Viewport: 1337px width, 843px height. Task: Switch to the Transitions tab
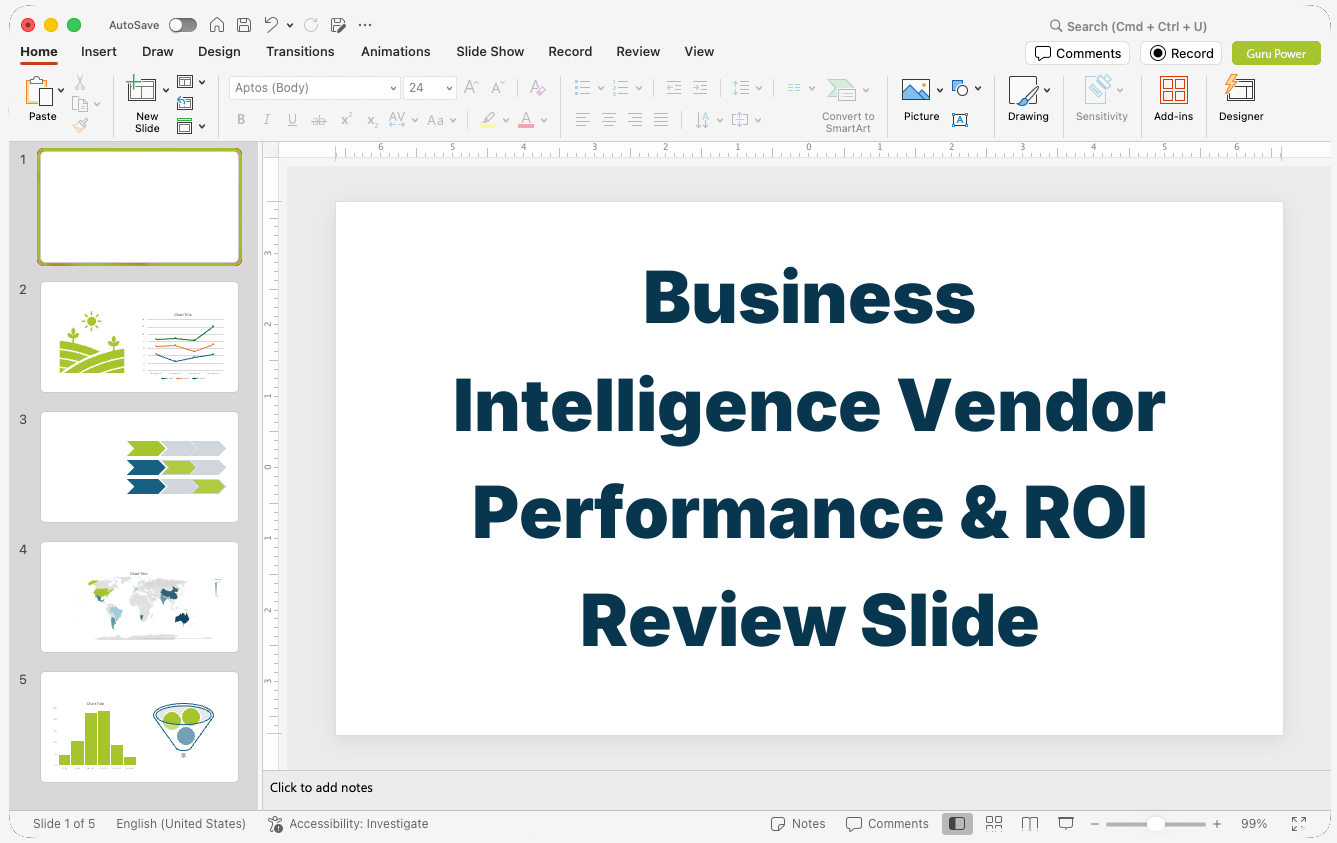300,52
